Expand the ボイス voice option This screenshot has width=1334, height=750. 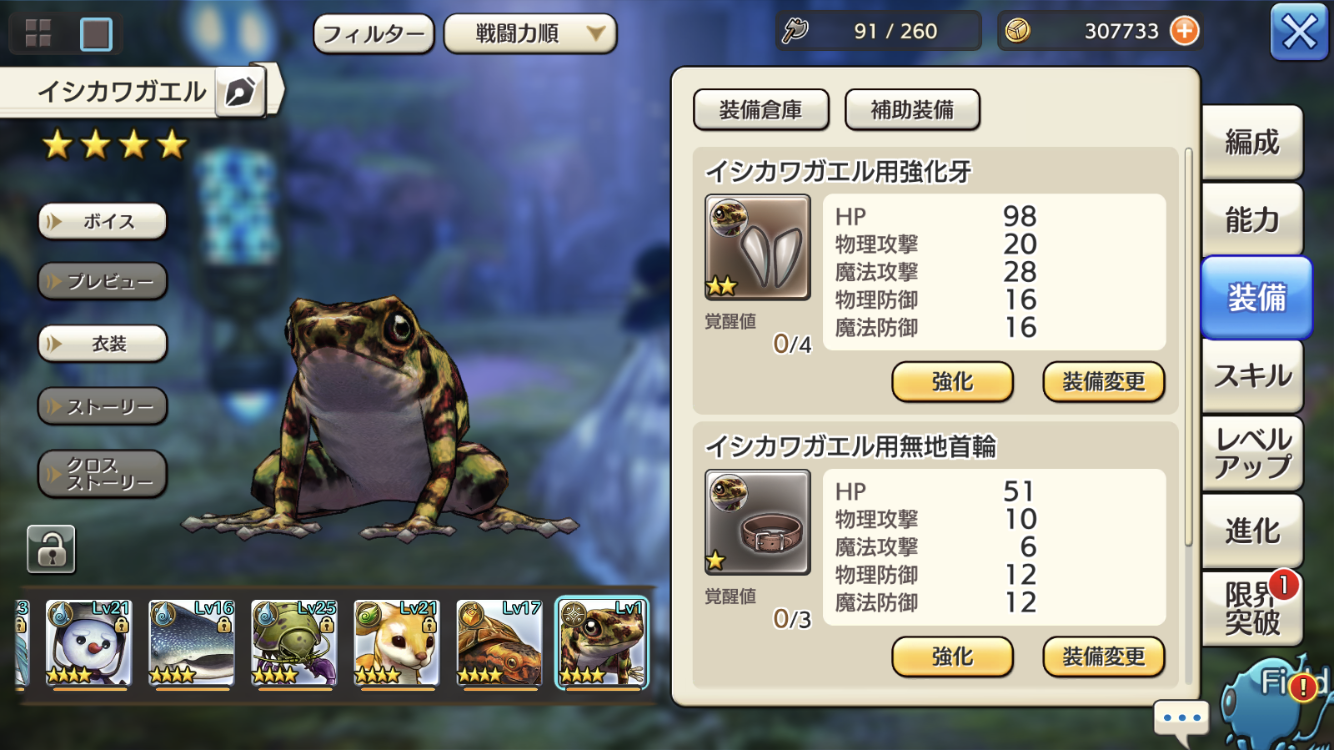pos(102,221)
